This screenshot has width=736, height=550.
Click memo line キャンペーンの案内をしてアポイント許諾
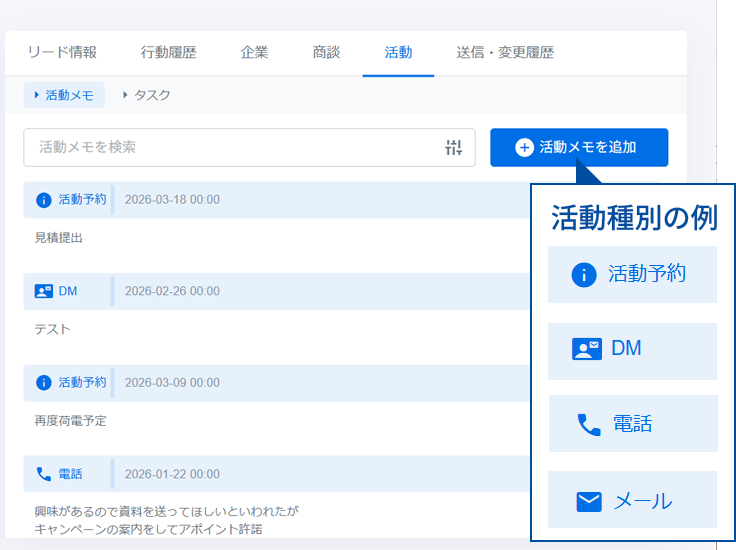(148, 530)
